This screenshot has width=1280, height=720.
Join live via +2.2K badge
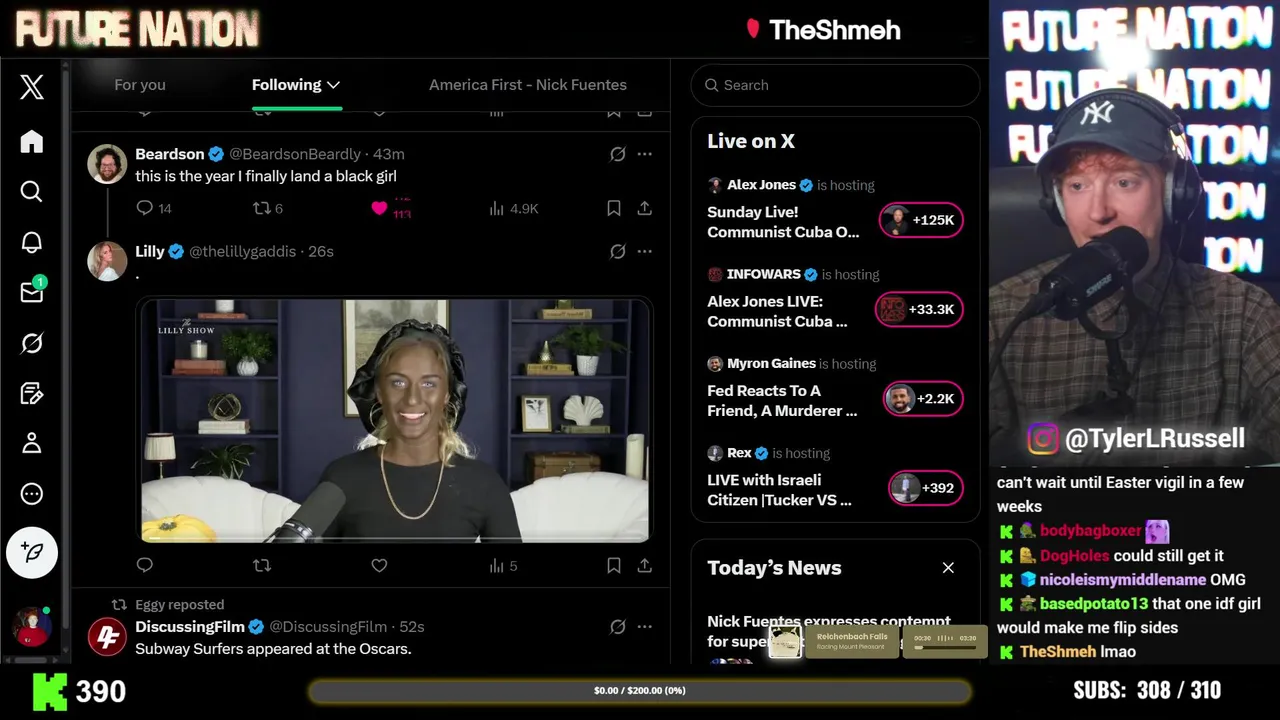pyautogui.click(x=923, y=398)
